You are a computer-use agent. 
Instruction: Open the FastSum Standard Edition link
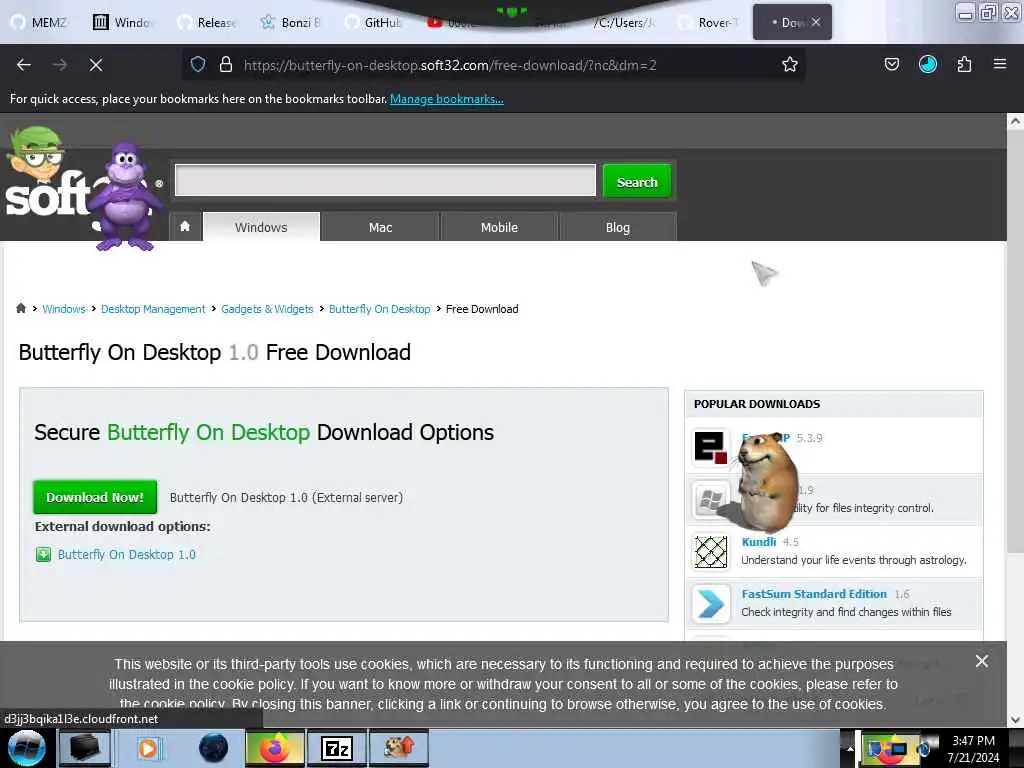pyautogui.click(x=814, y=594)
